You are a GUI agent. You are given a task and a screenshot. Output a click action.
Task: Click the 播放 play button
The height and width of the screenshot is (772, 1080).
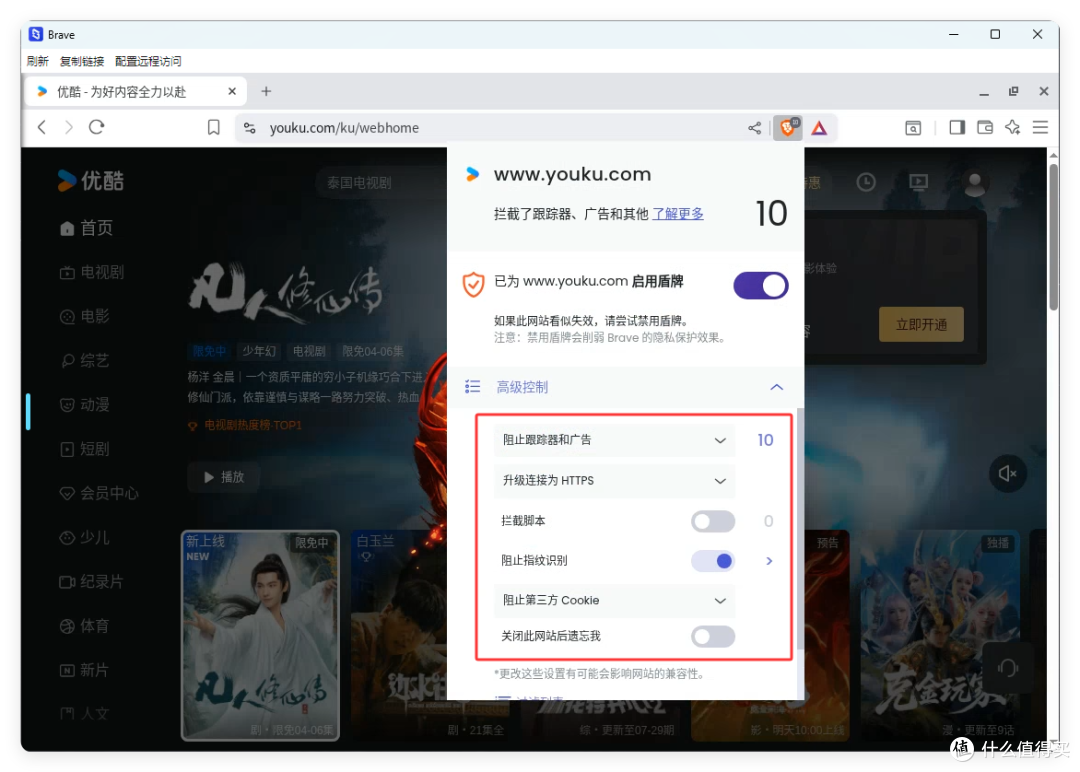pyautogui.click(x=224, y=477)
